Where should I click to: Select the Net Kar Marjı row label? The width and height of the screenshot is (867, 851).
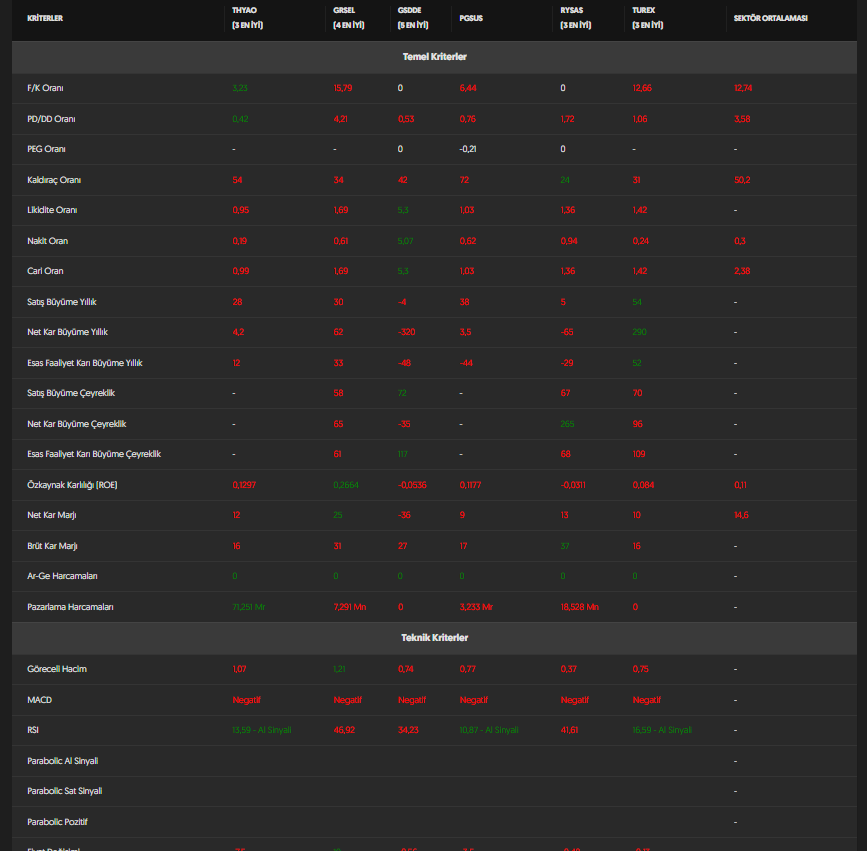click(52, 515)
